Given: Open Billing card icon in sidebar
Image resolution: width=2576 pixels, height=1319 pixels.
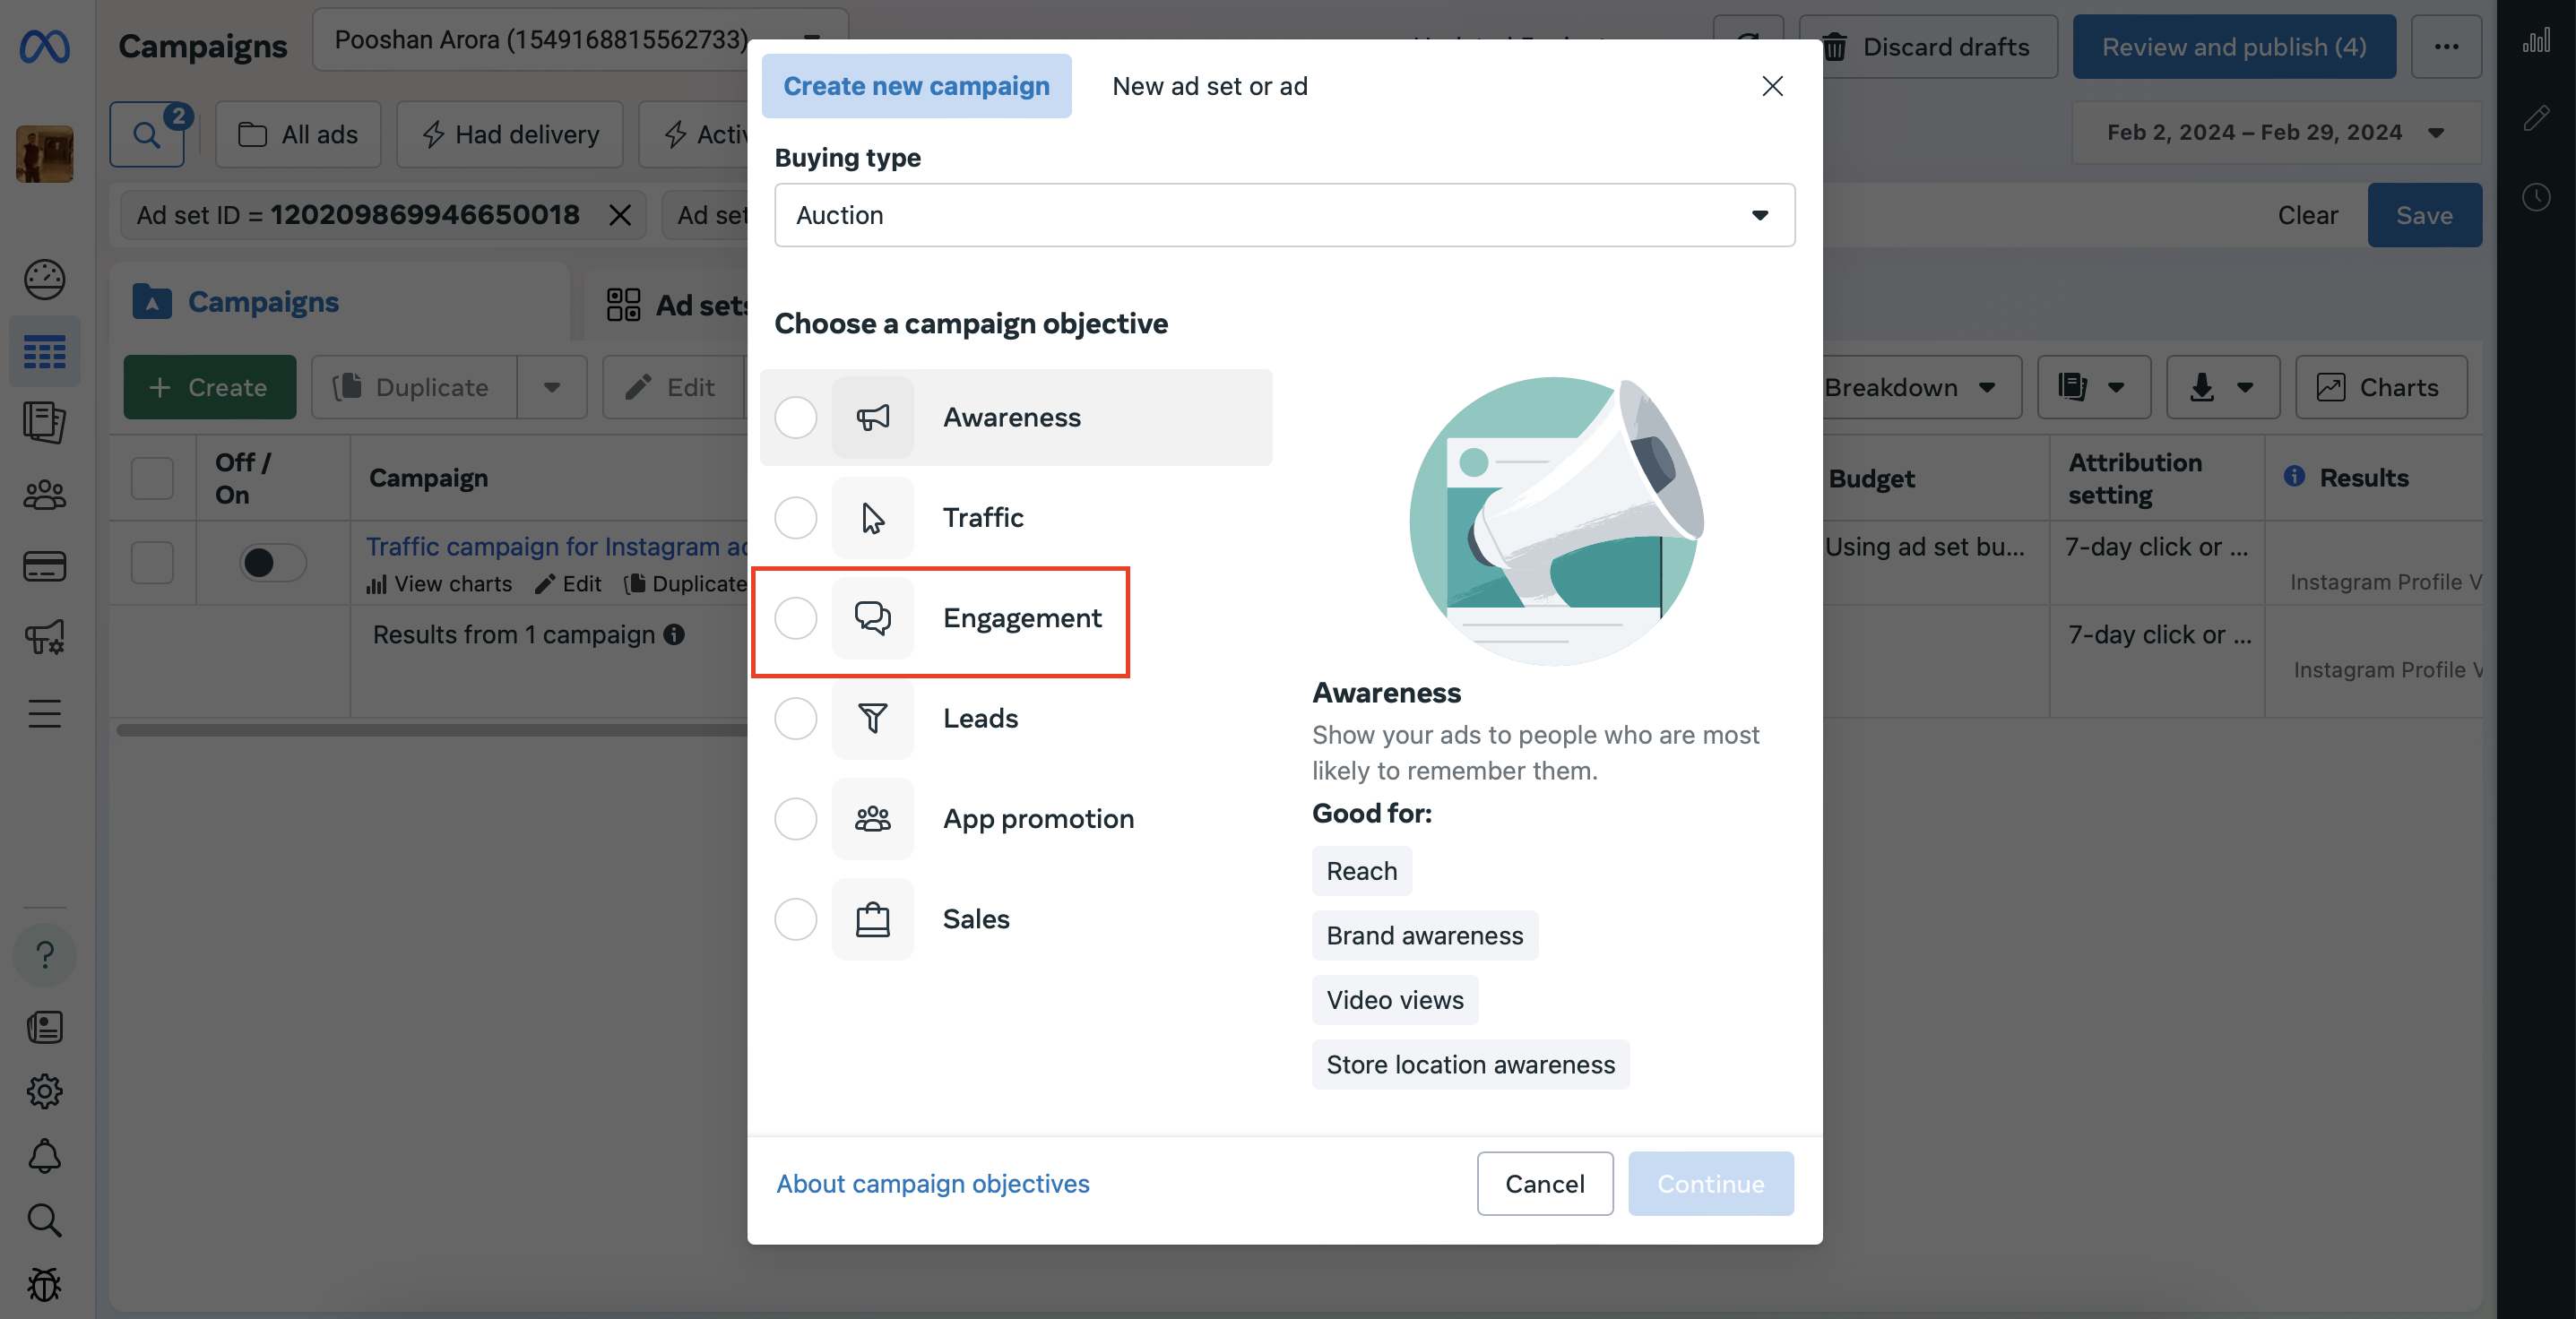Looking at the screenshot, I should tap(44, 566).
